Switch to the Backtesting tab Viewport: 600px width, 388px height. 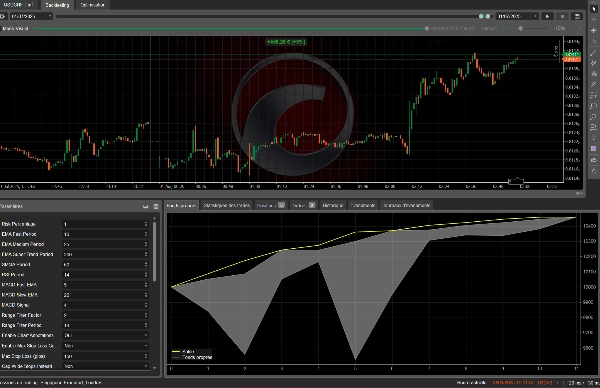pos(57,5)
